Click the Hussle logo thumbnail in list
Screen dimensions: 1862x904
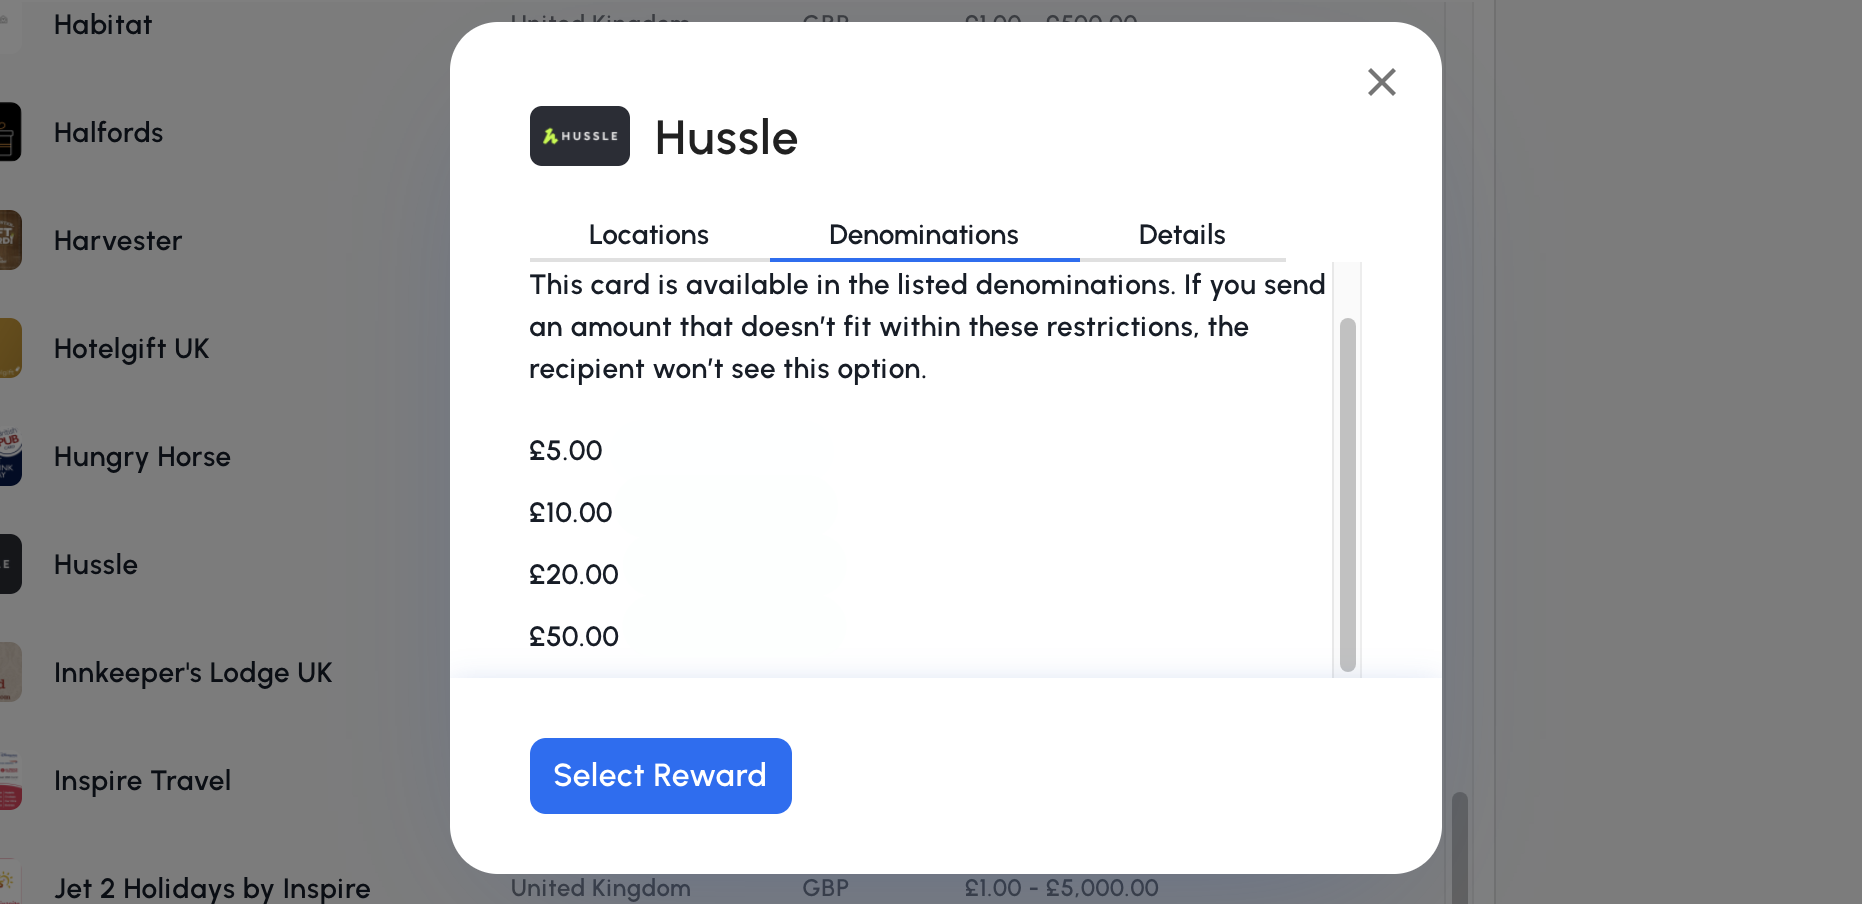[9, 564]
